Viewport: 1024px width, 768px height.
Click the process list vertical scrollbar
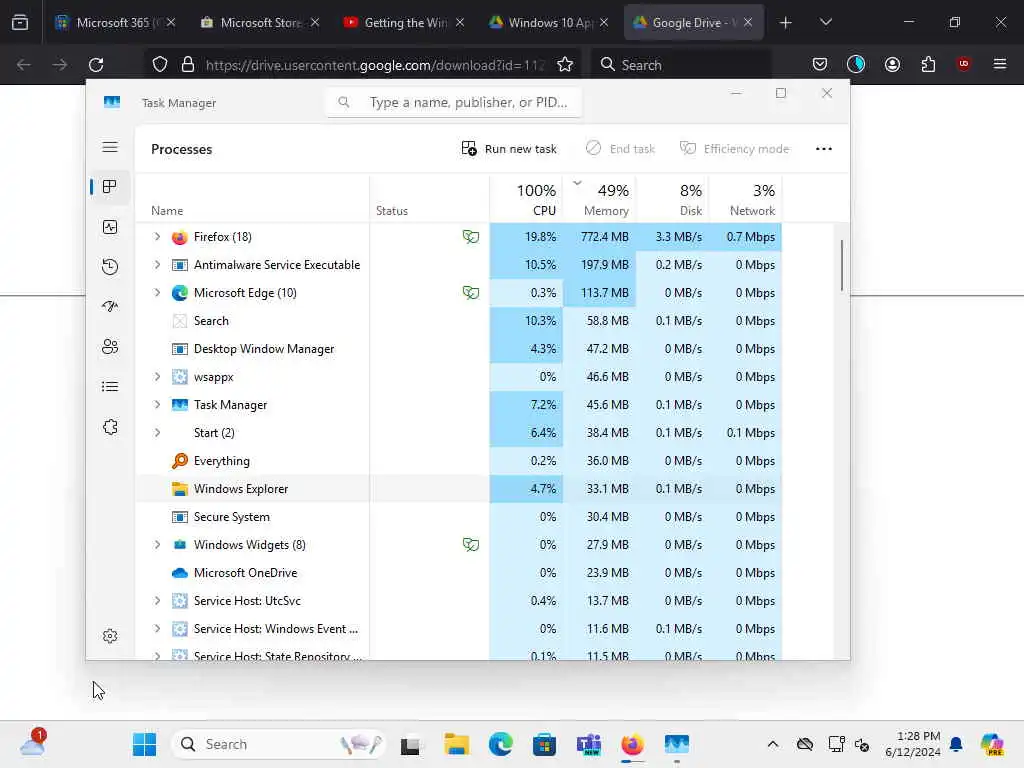pos(842,265)
